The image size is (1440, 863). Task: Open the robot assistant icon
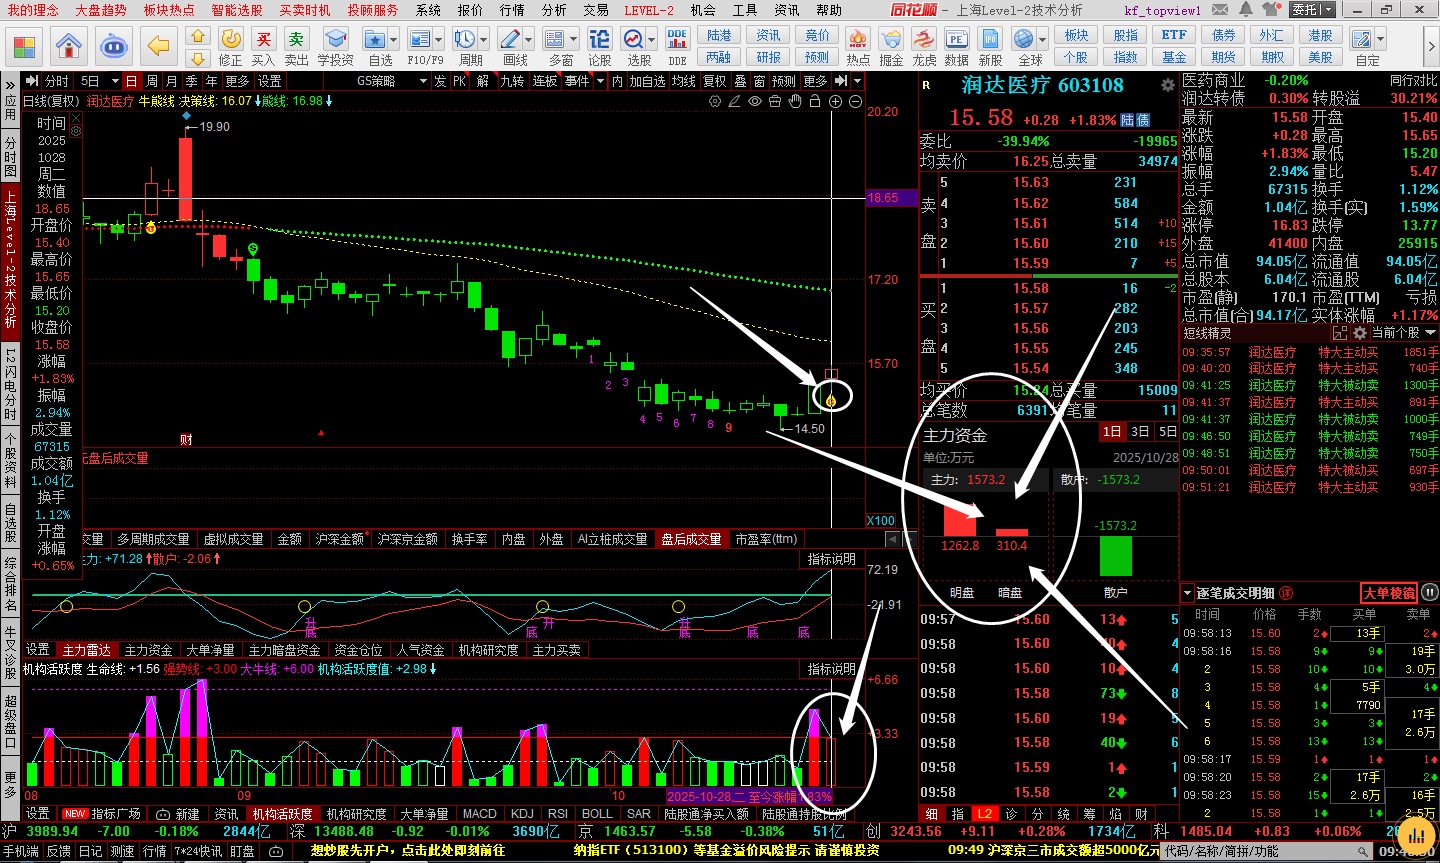click(114, 45)
